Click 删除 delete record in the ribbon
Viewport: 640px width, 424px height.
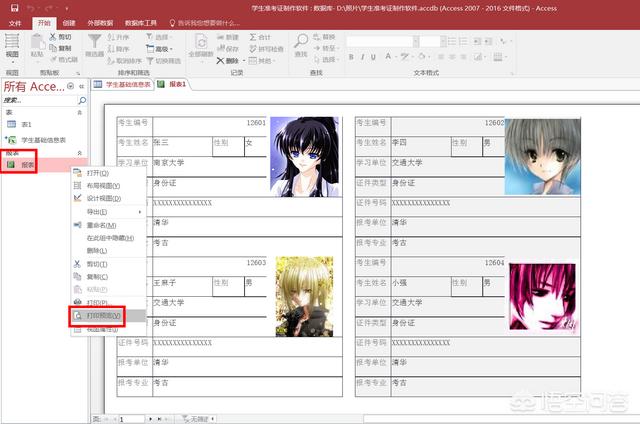228,60
